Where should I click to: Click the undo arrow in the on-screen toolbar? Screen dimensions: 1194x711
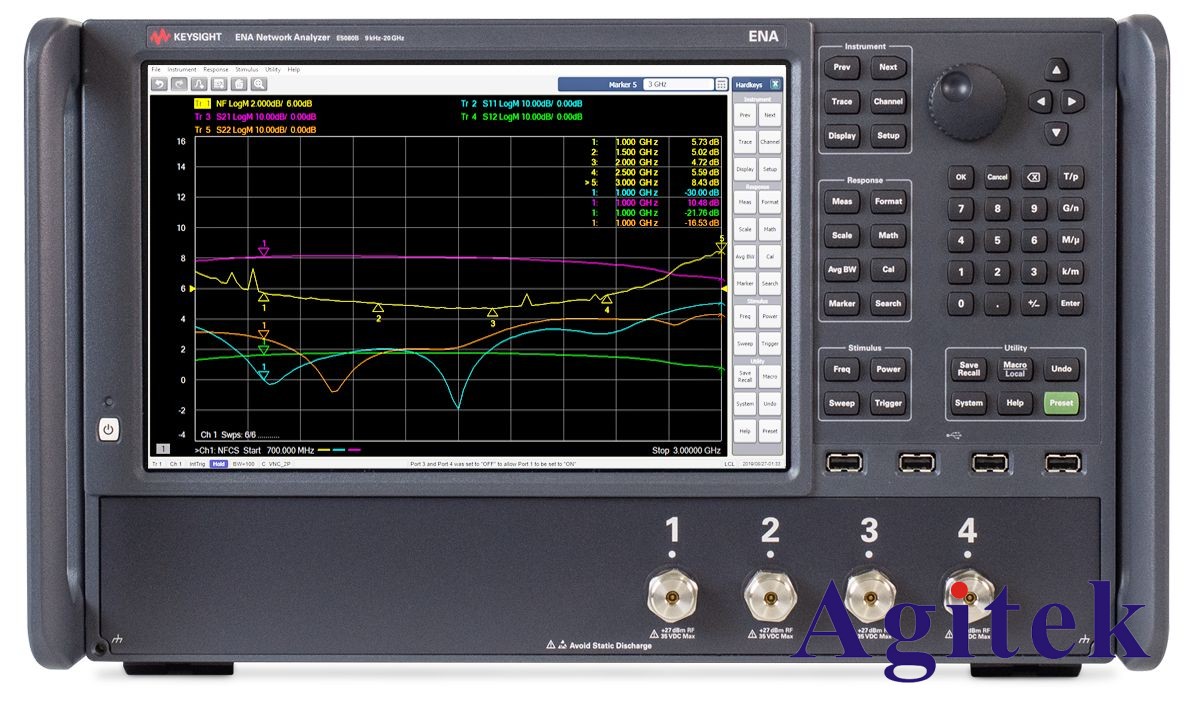pyautogui.click(x=158, y=84)
